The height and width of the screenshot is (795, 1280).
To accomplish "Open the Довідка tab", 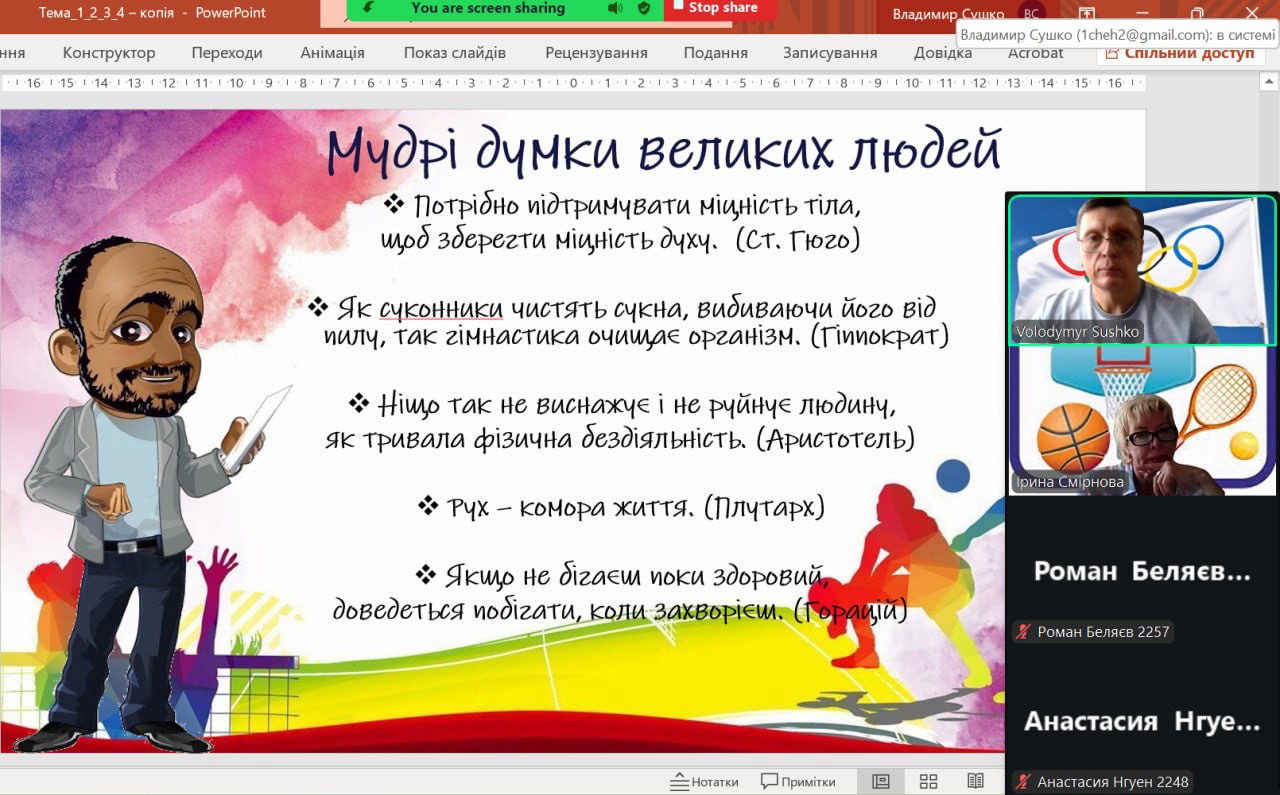I will [x=942, y=53].
